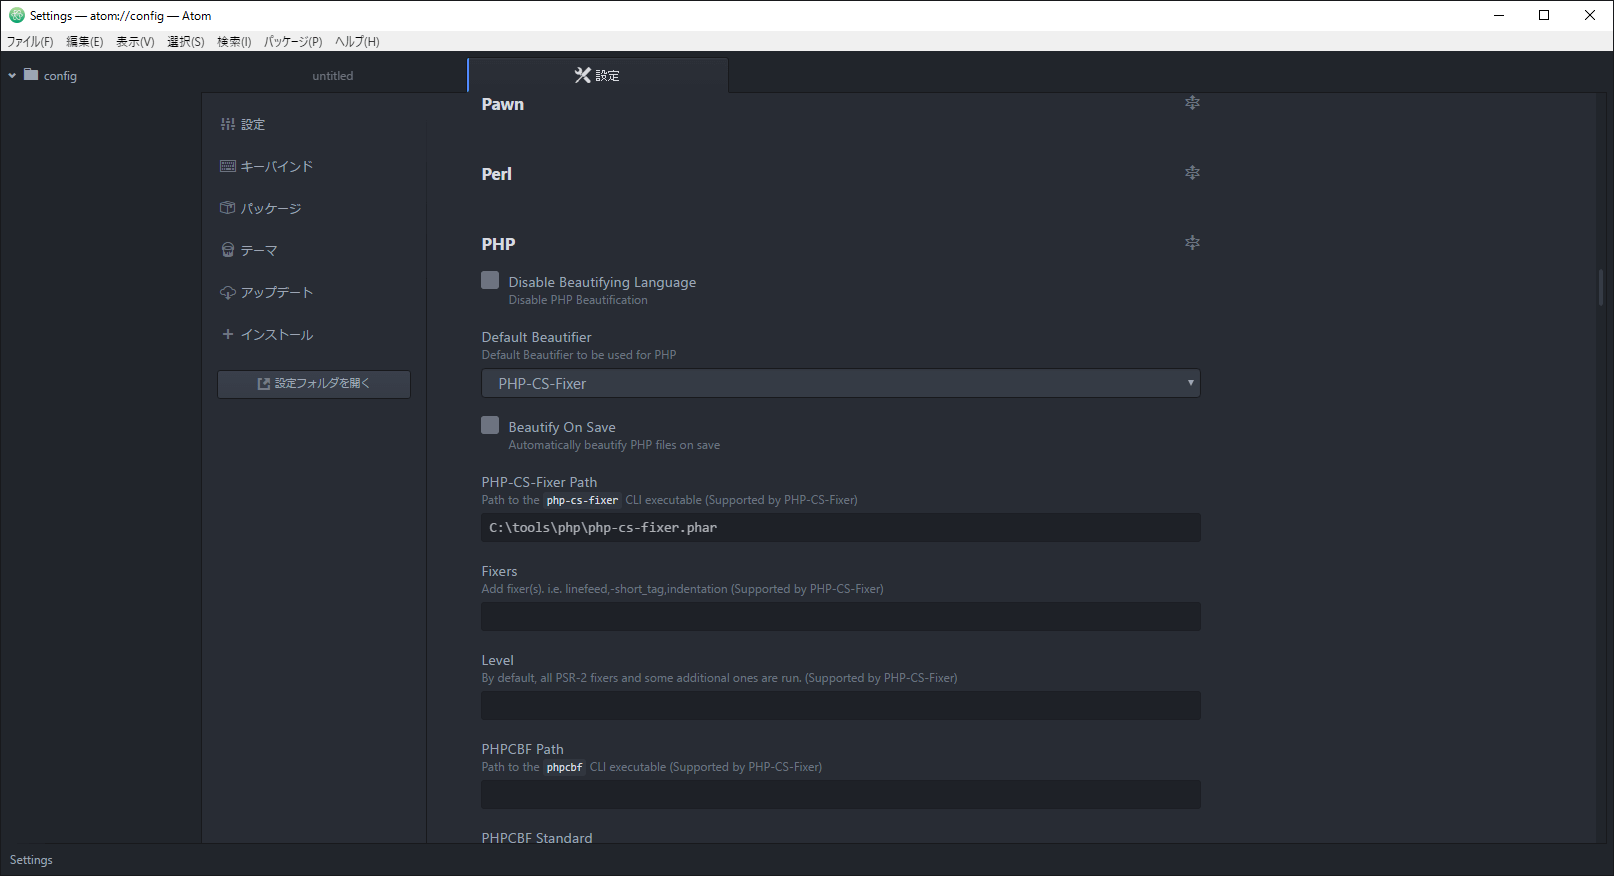Viewport: 1614px width, 876px height.
Task: Open the ファイル(F) menu
Action: click(30, 42)
